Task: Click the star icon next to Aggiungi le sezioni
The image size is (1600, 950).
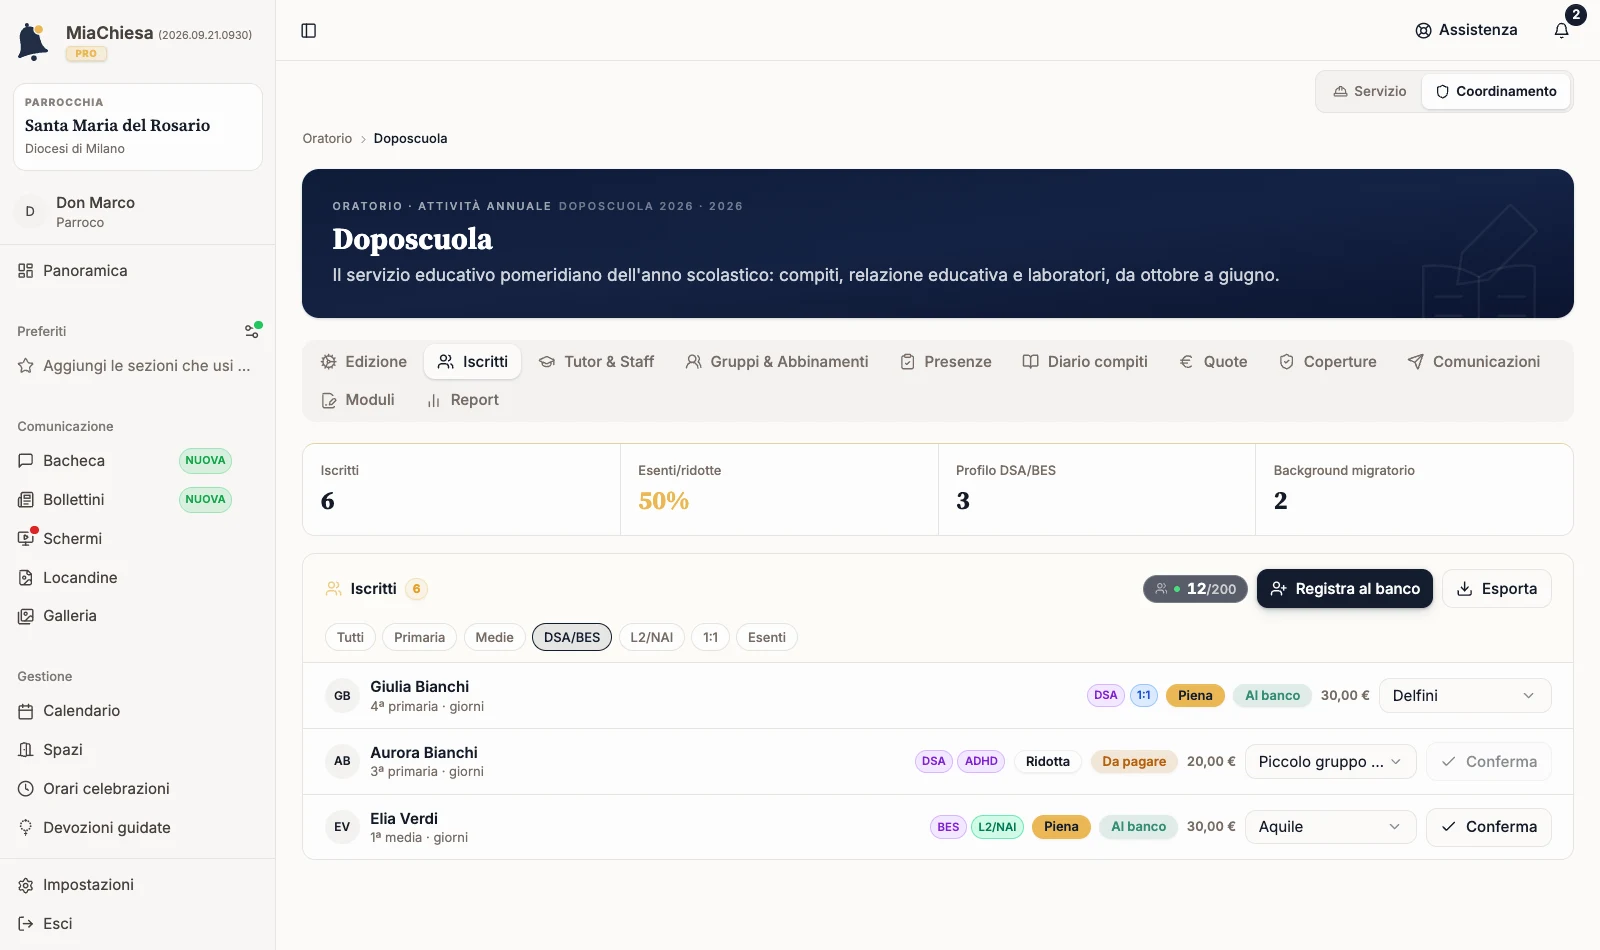Action: [x=26, y=366]
